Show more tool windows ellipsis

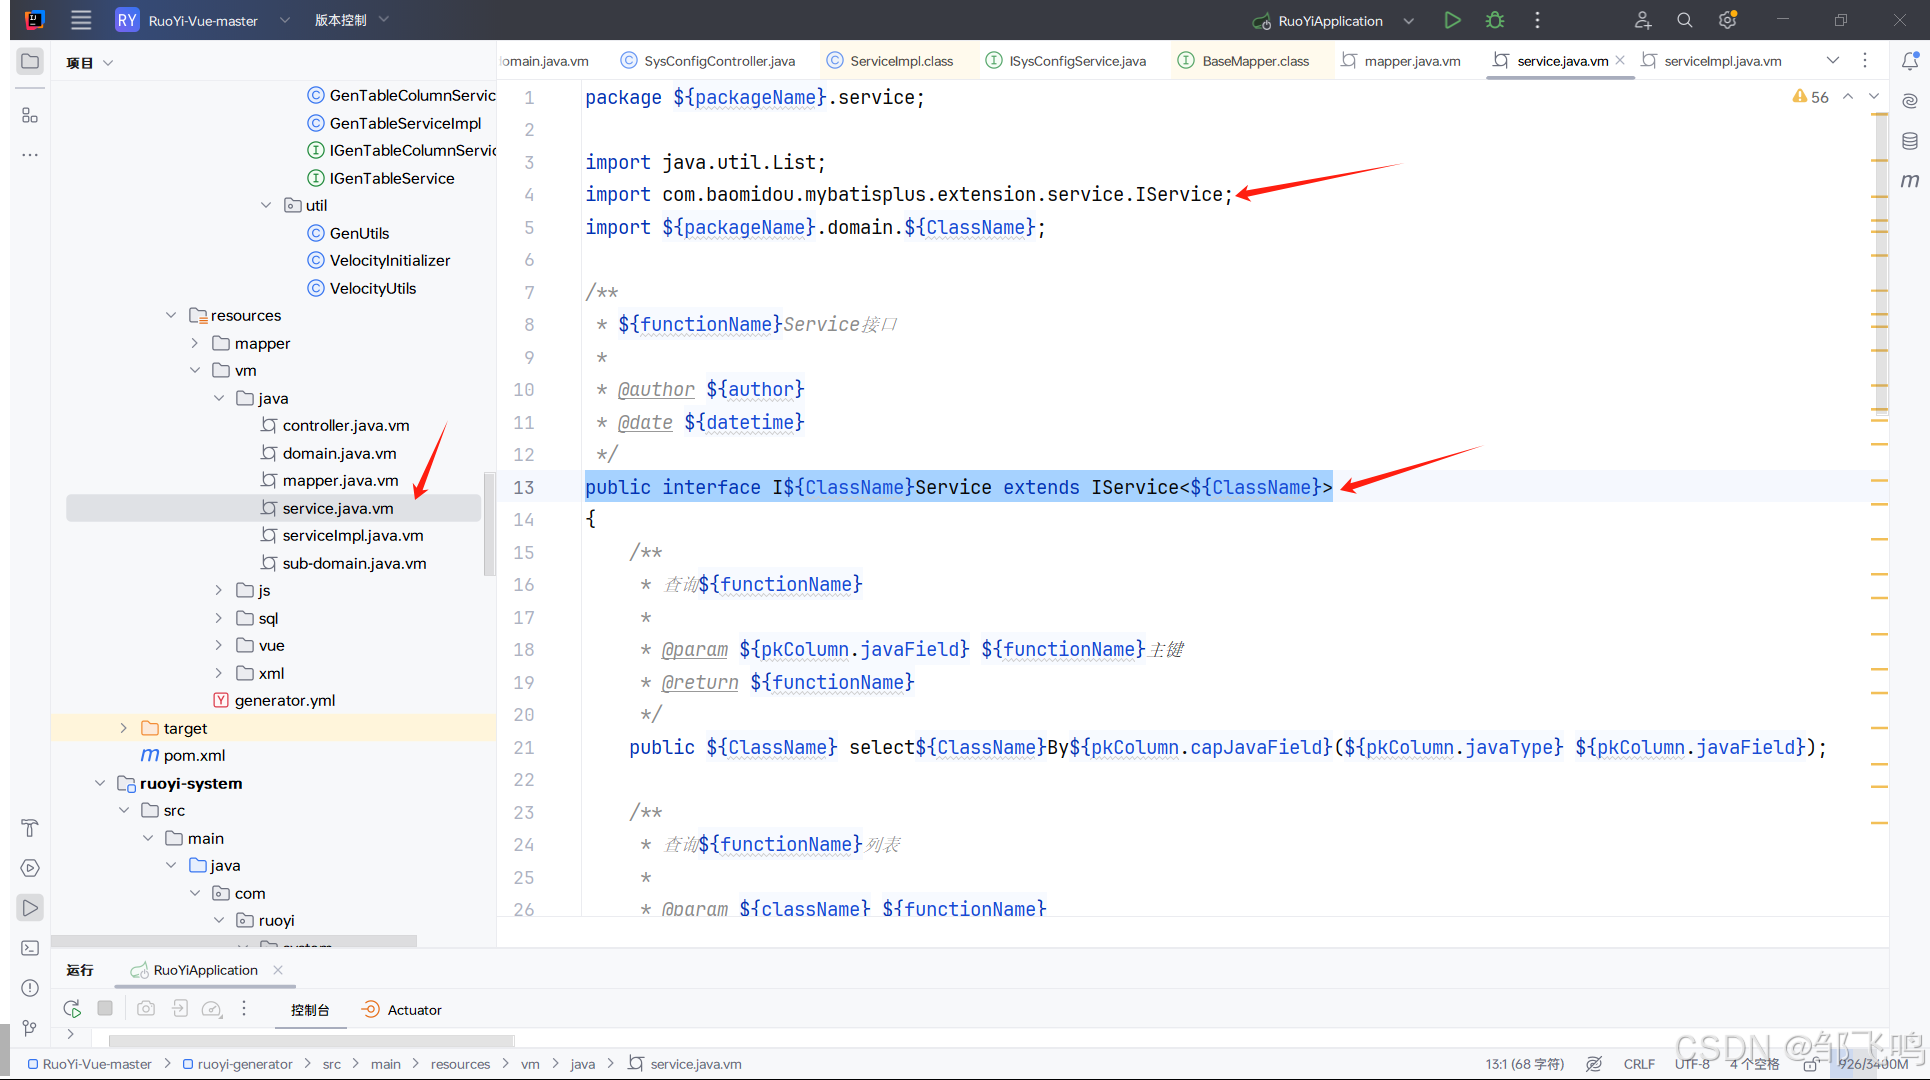click(30, 155)
